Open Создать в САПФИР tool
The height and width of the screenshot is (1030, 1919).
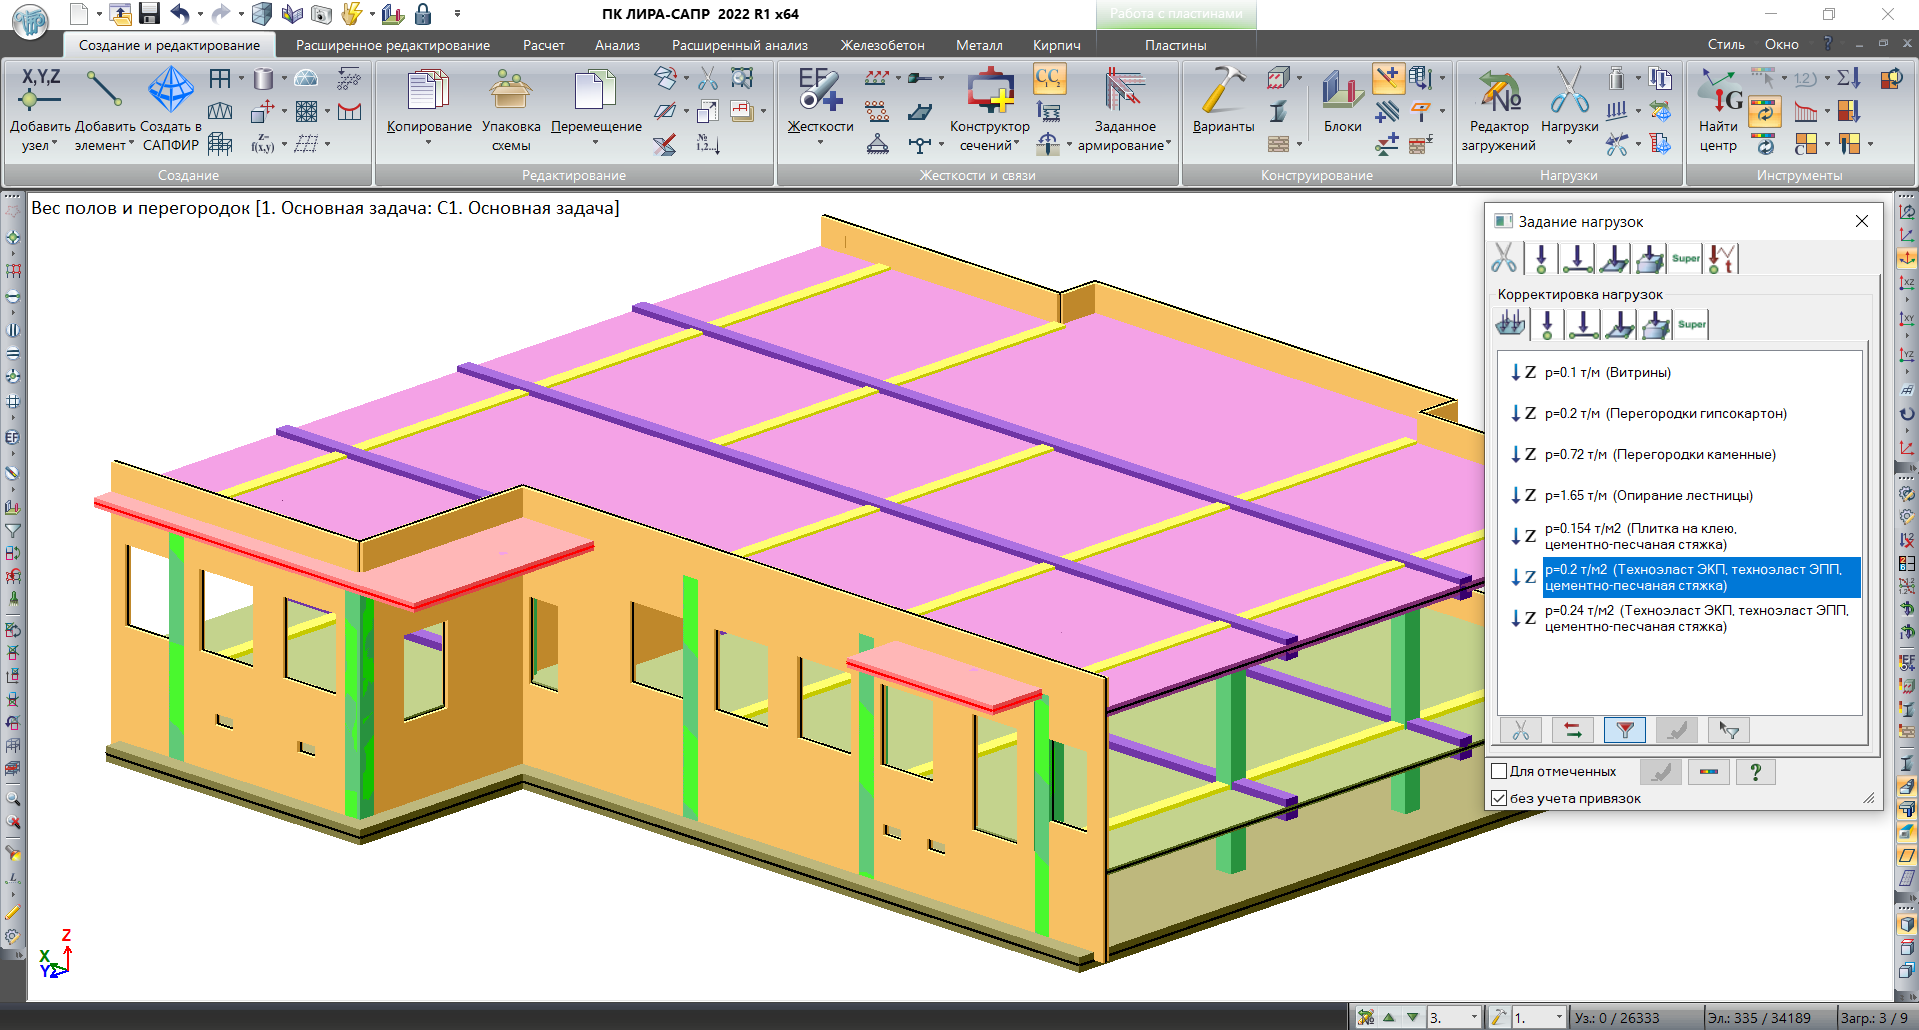(x=170, y=90)
